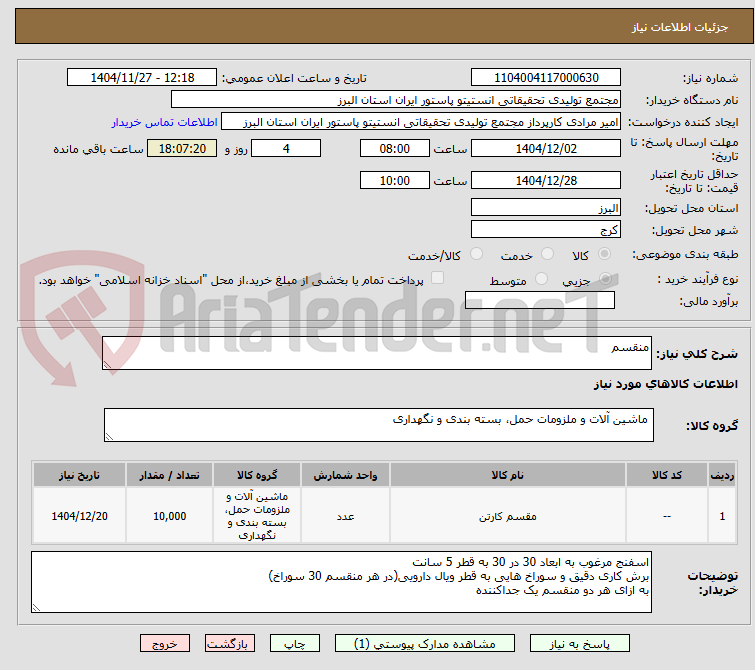Select the خدمت radio button
The height and width of the screenshot is (670, 755).
pyautogui.click(x=547, y=254)
